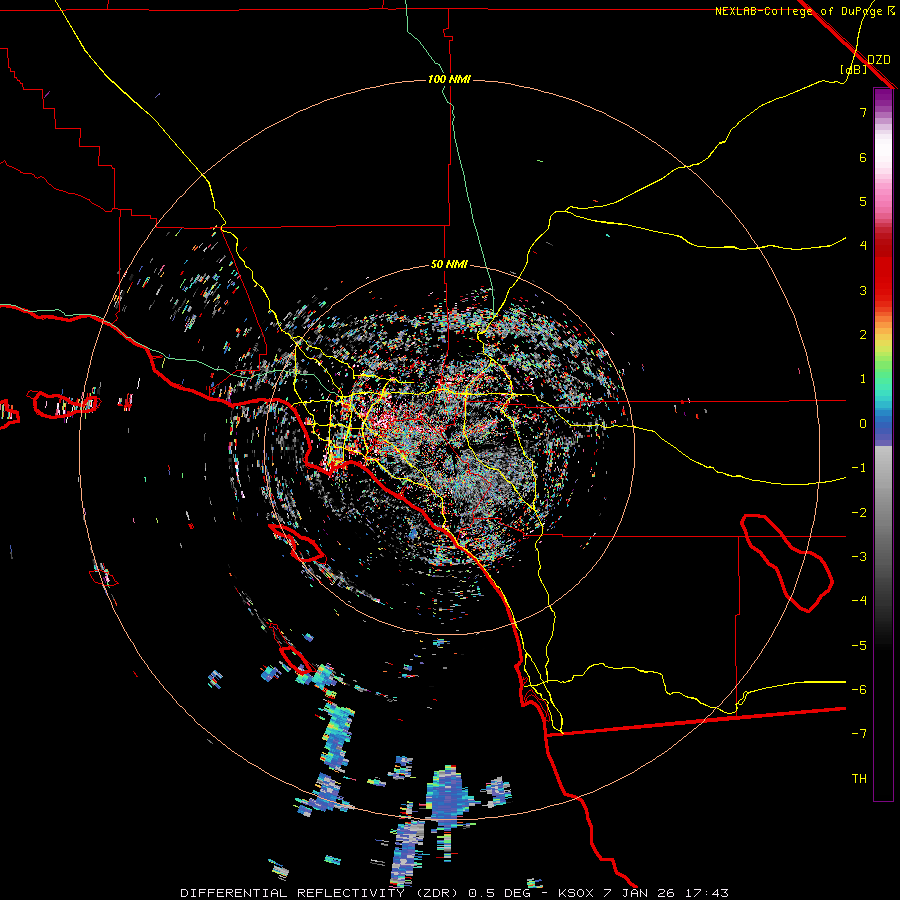Click the -2 value on the scale

tap(859, 513)
